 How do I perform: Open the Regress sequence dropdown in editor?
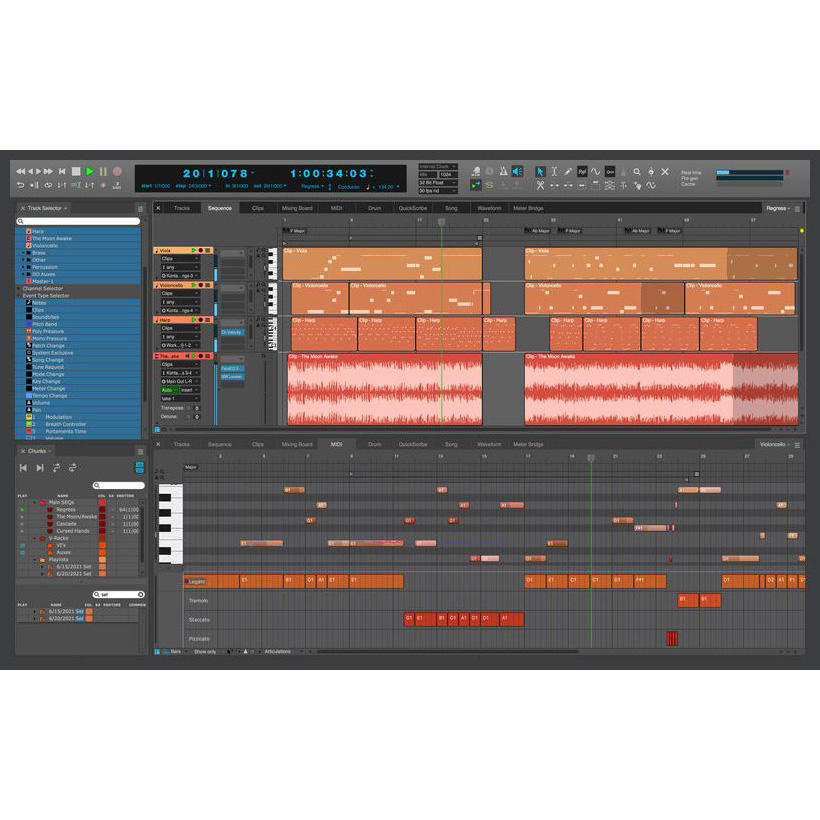coord(778,208)
